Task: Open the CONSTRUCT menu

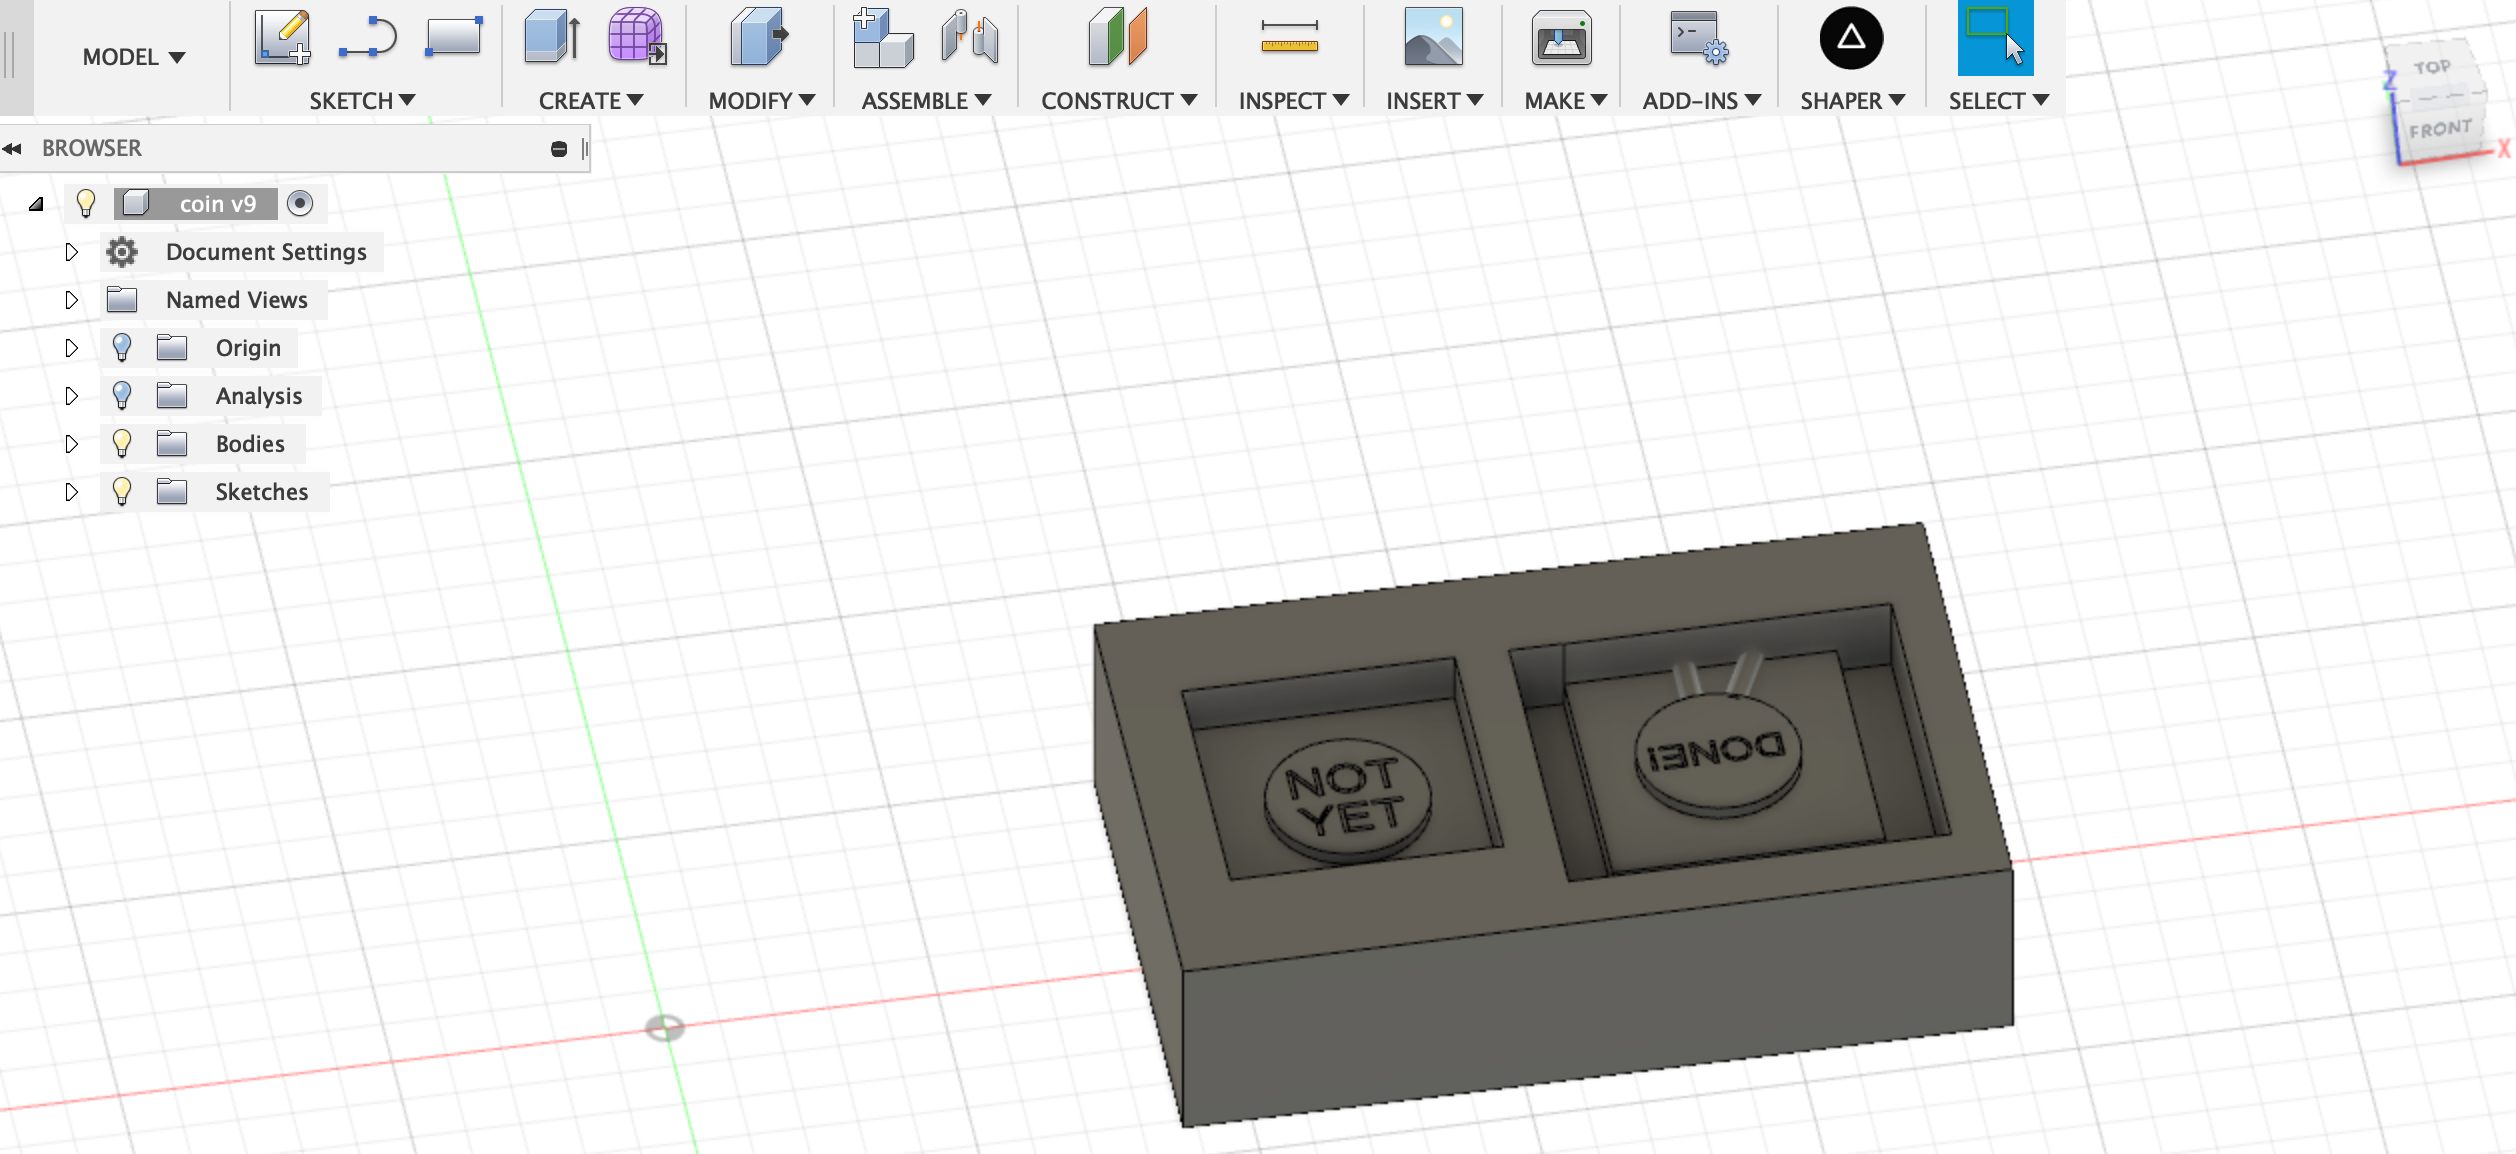Action: point(1118,101)
